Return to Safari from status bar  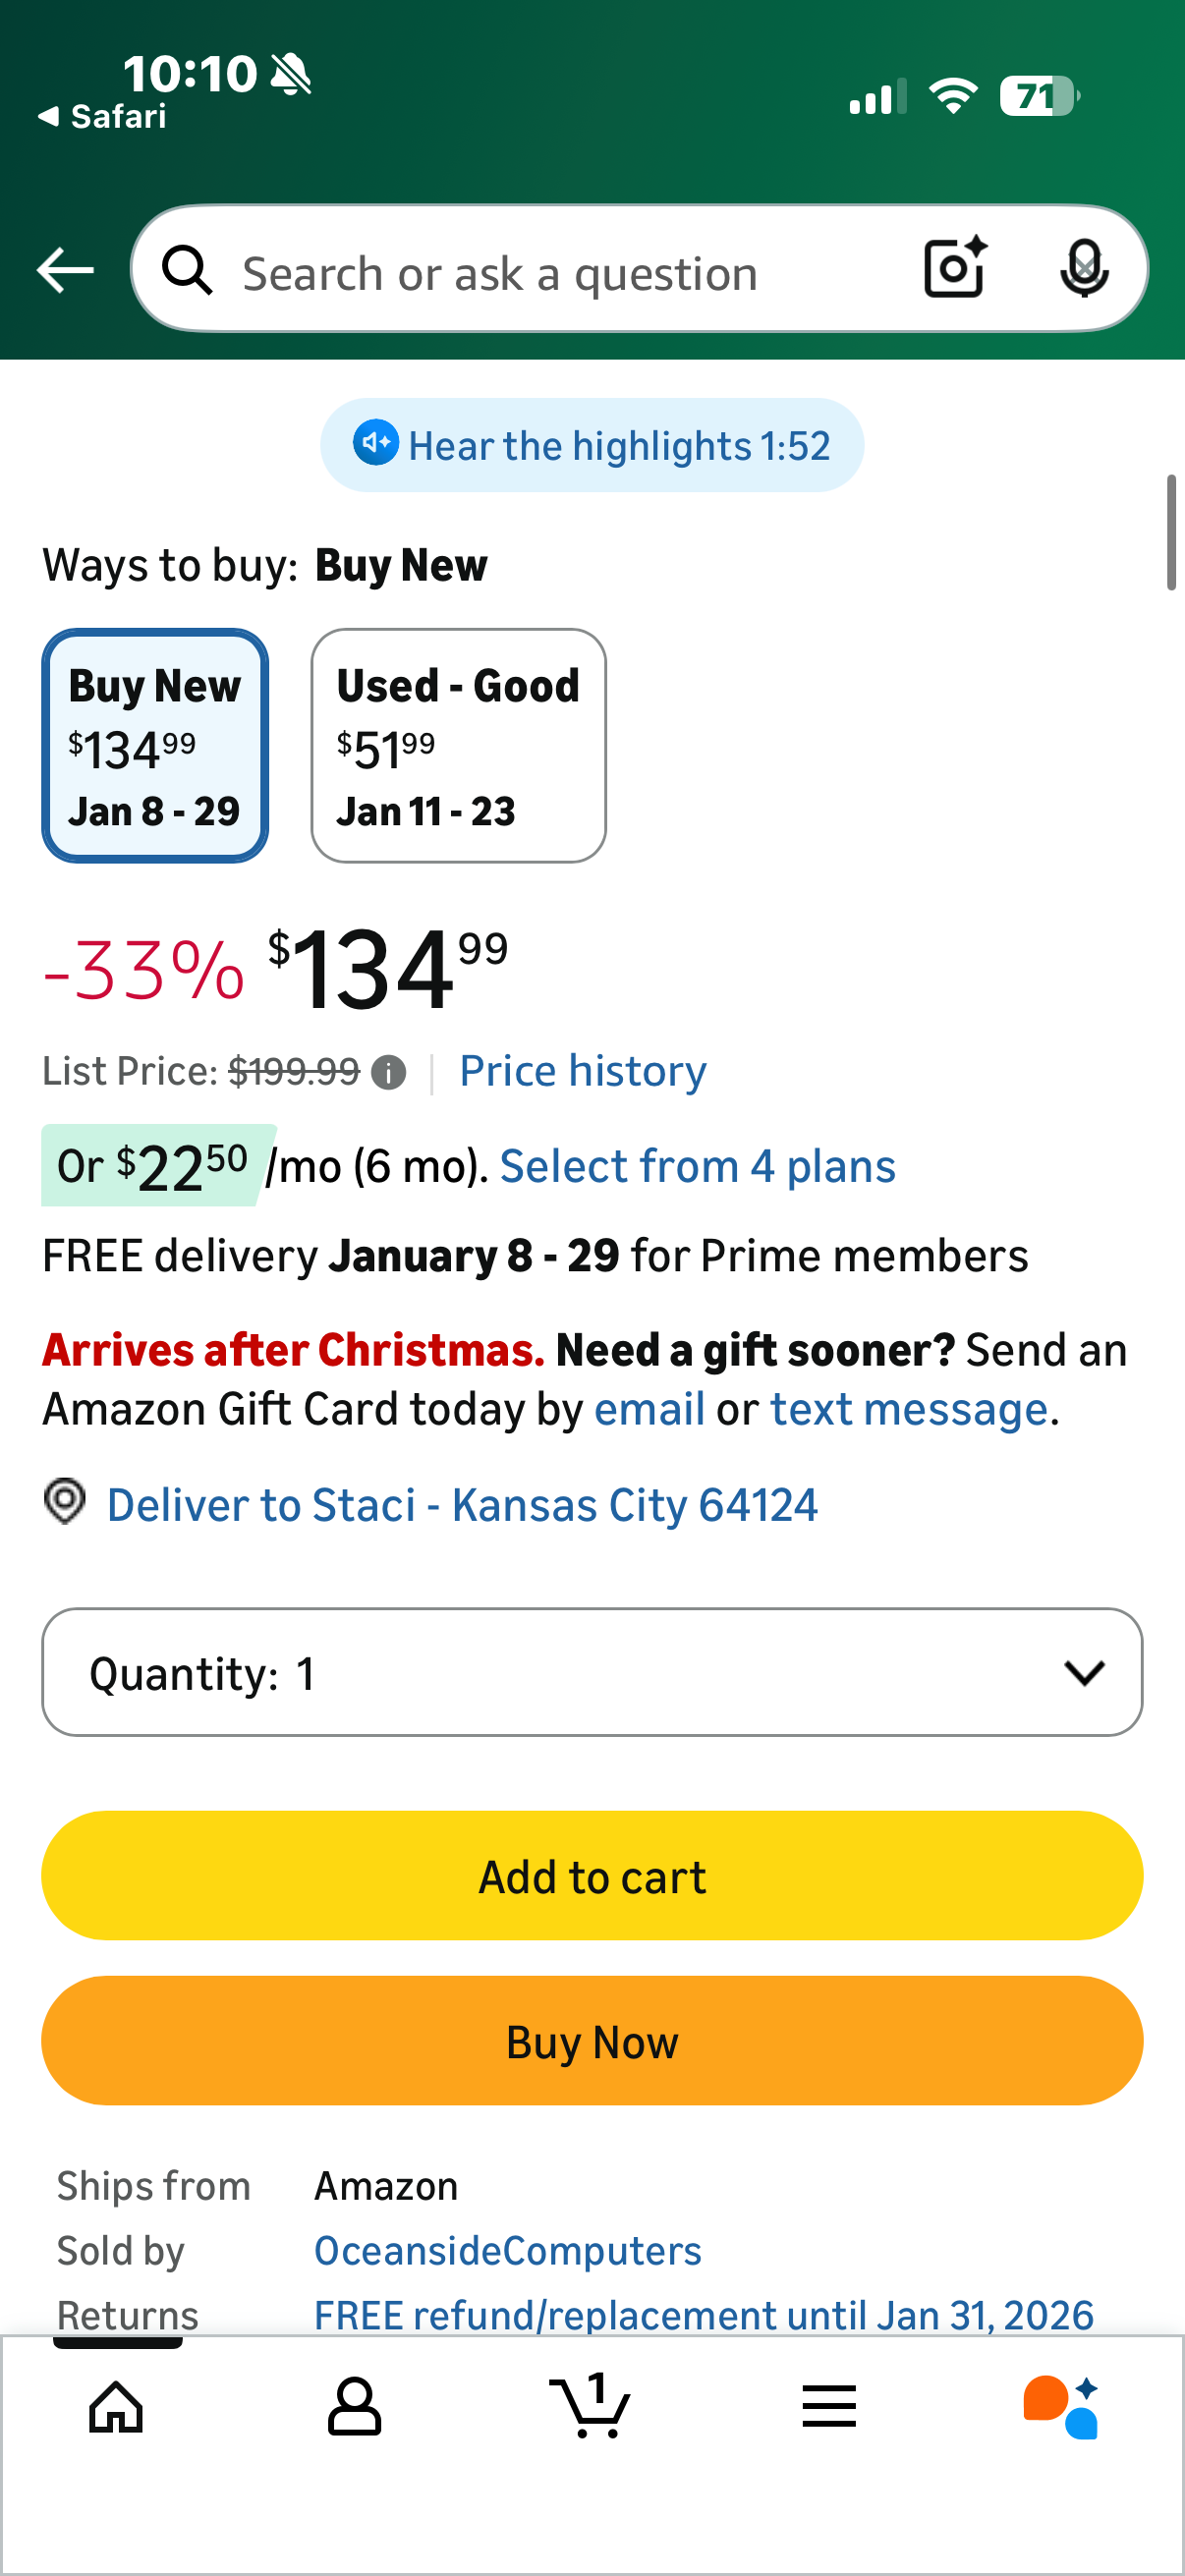point(102,117)
